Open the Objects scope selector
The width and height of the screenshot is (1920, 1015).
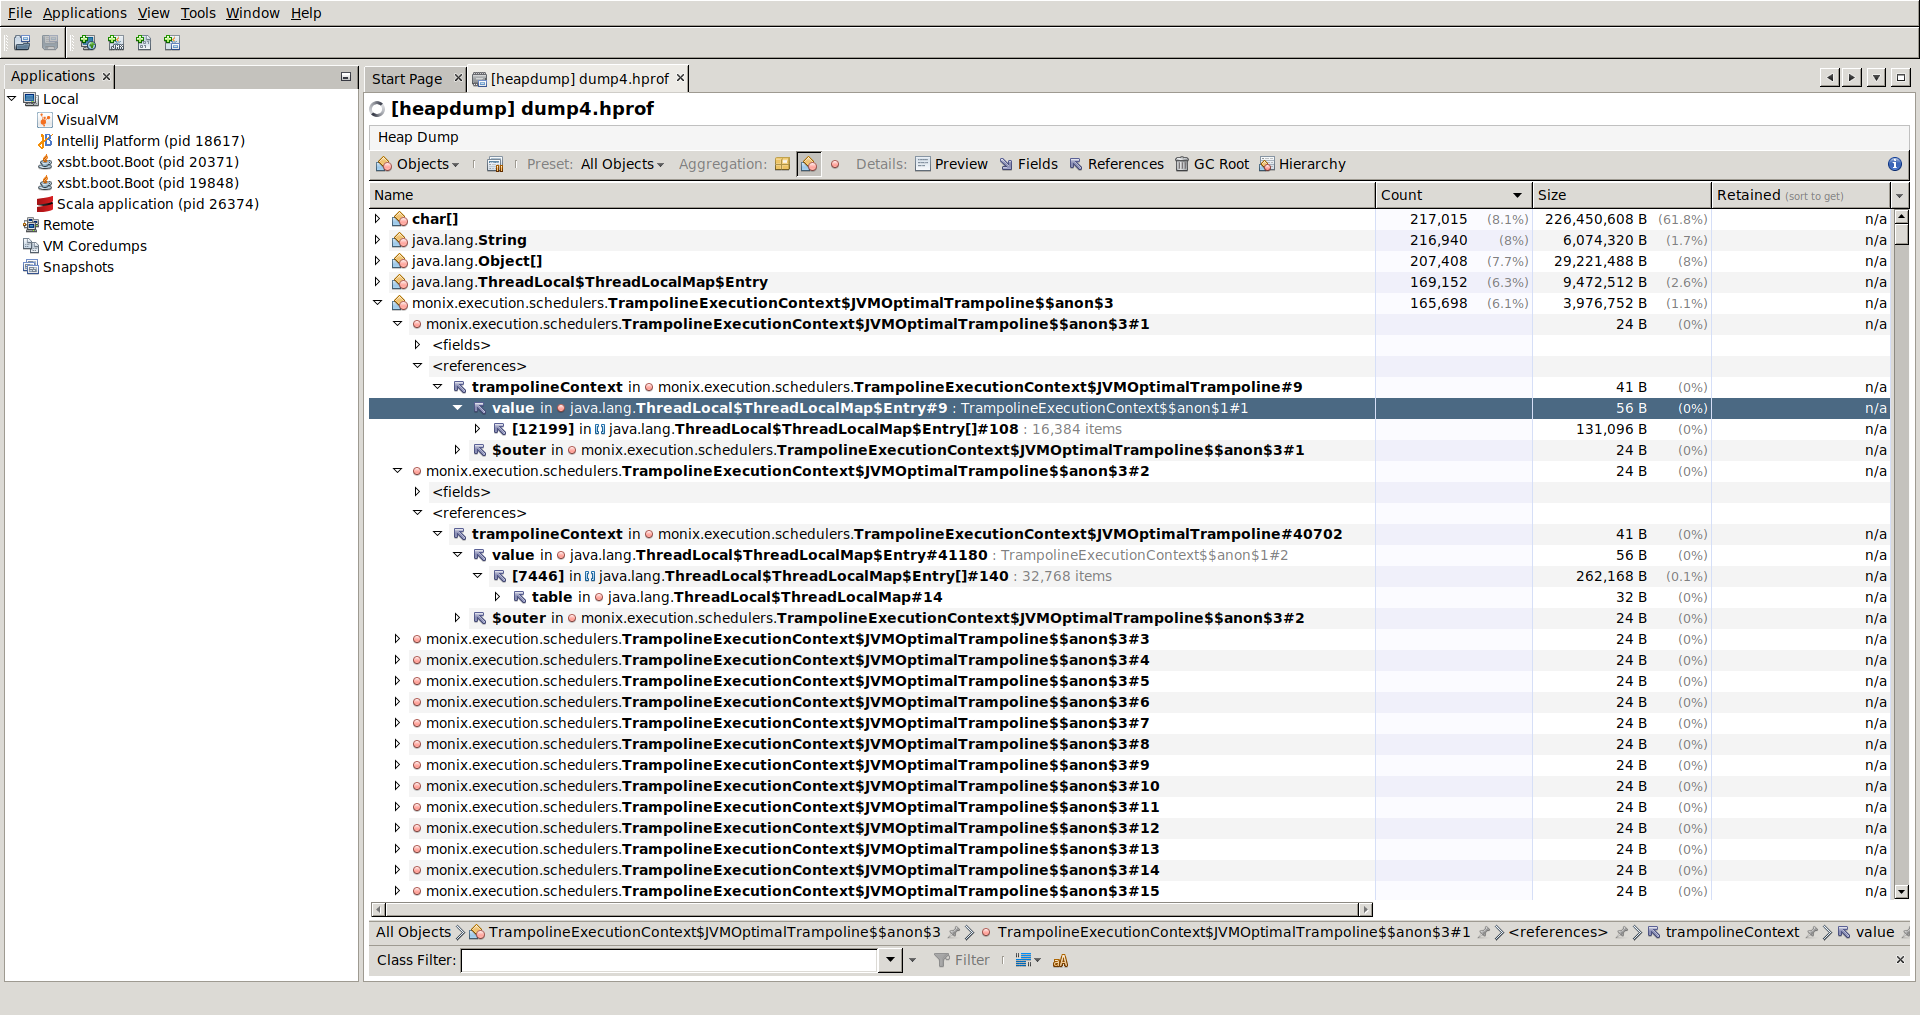(418, 164)
